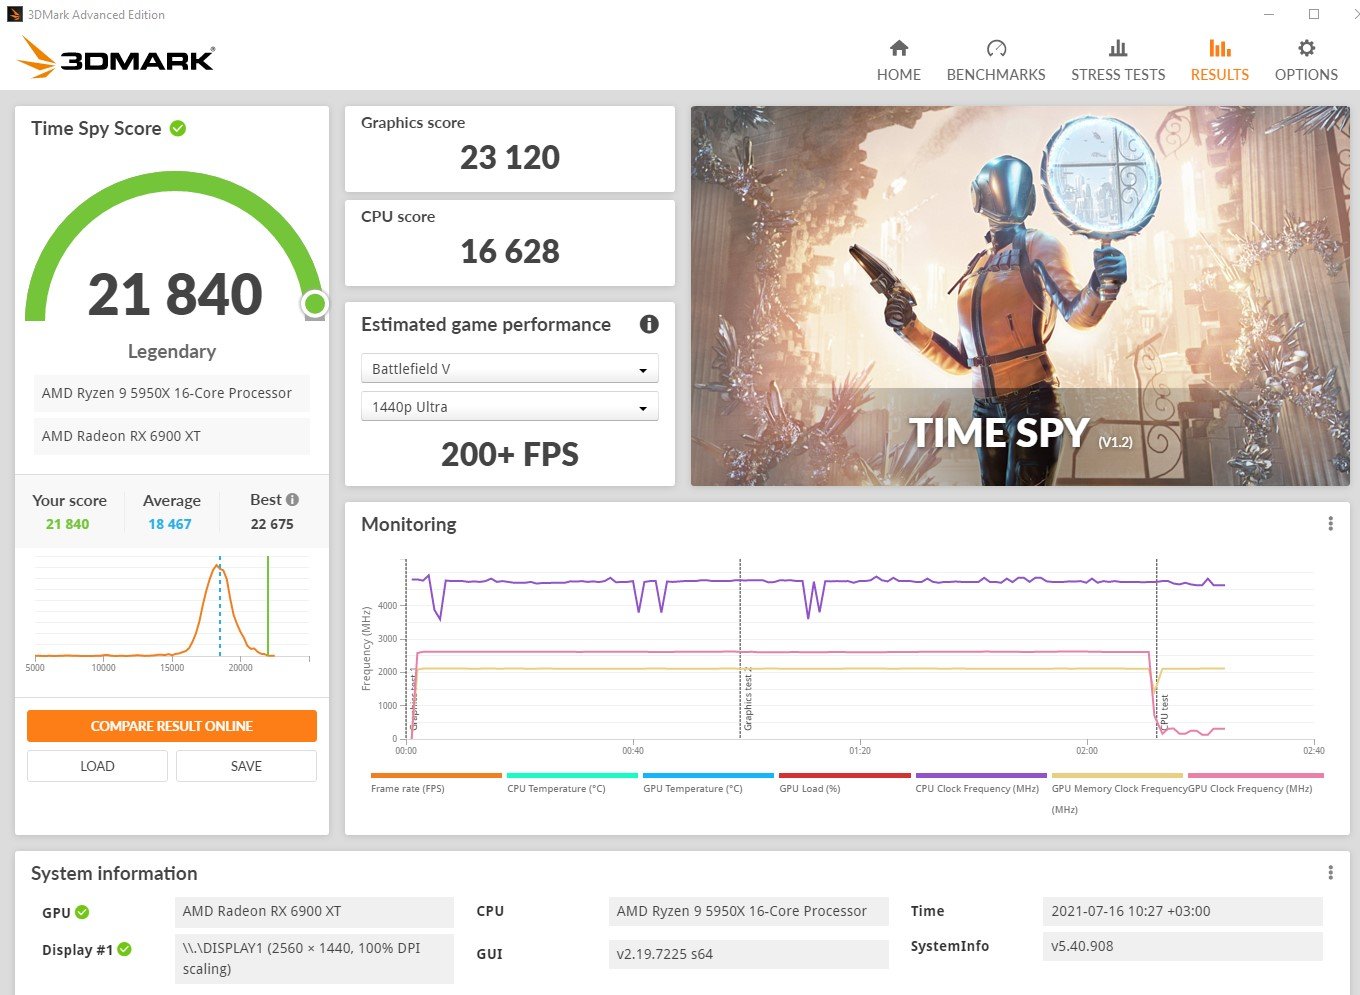Click the GPU field in System information
The width and height of the screenshot is (1360, 995).
click(x=314, y=911)
